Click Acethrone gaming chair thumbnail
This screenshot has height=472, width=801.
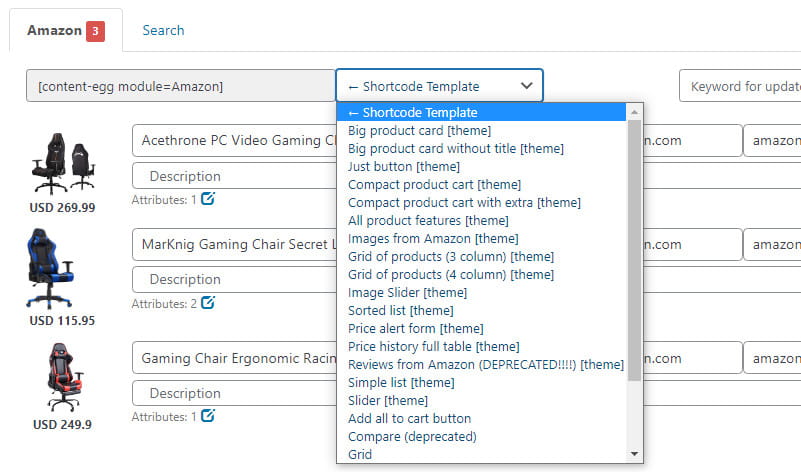(63, 162)
